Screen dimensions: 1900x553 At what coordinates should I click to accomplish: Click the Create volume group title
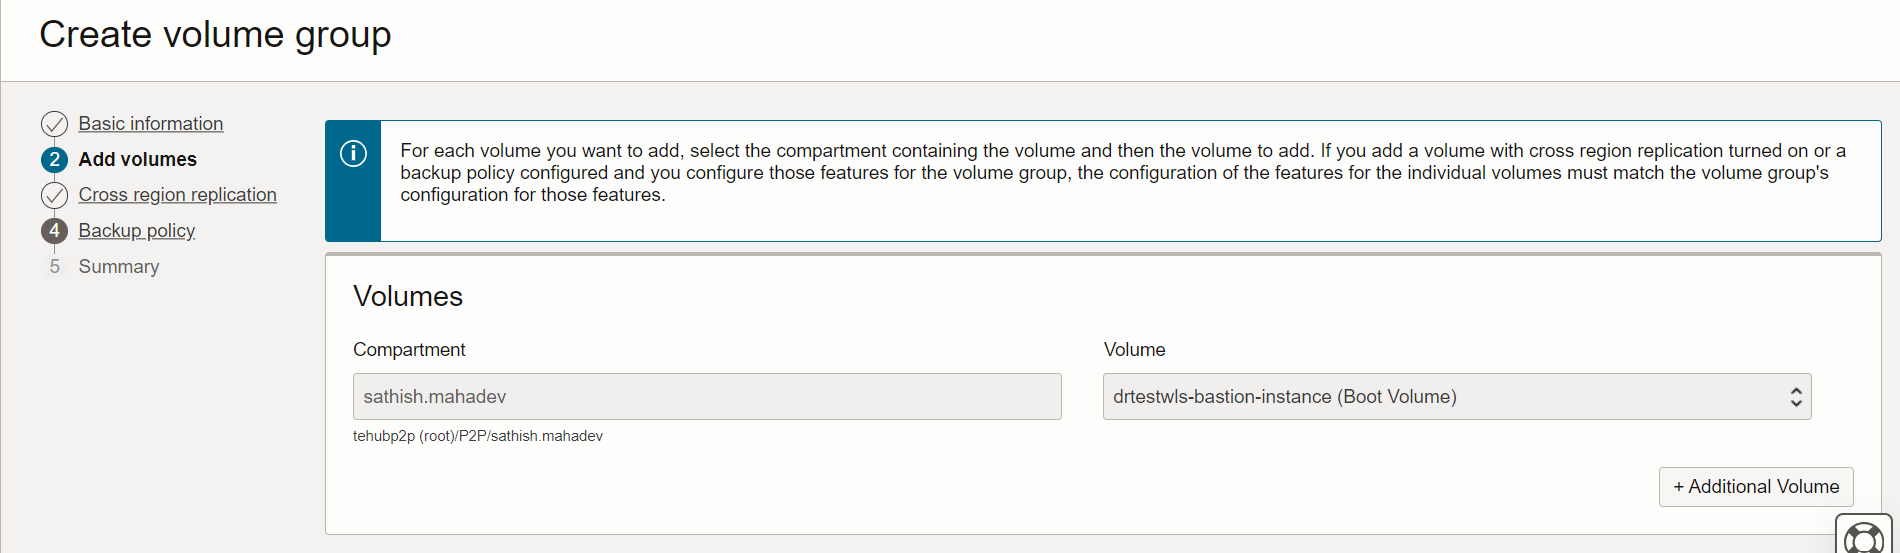[215, 35]
